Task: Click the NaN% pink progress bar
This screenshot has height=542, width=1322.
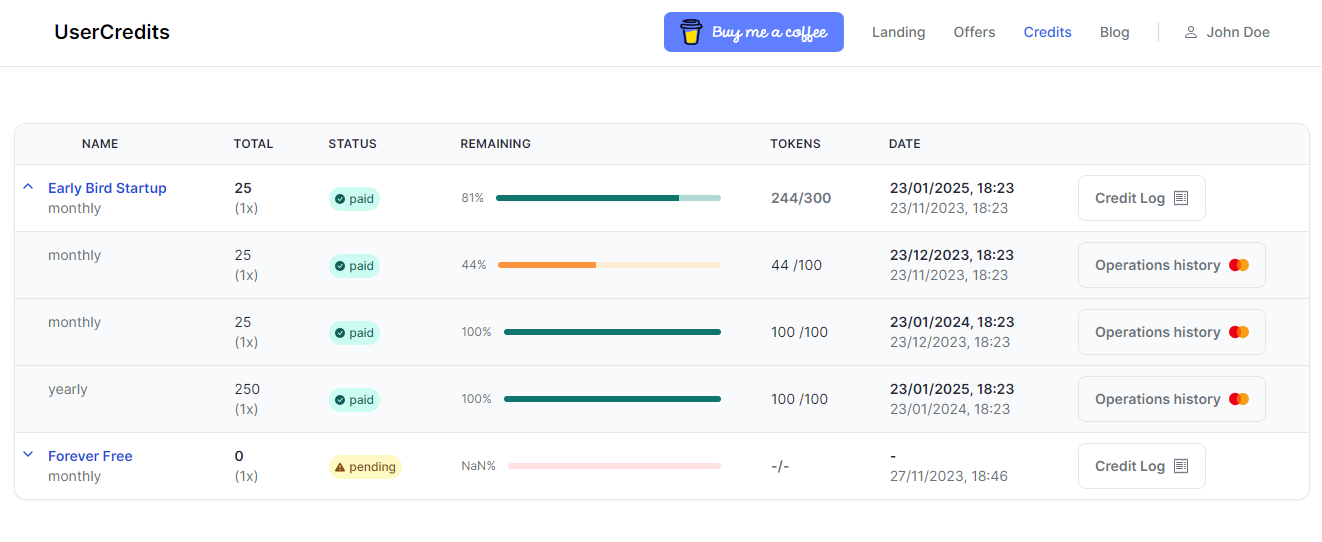Action: pos(614,466)
